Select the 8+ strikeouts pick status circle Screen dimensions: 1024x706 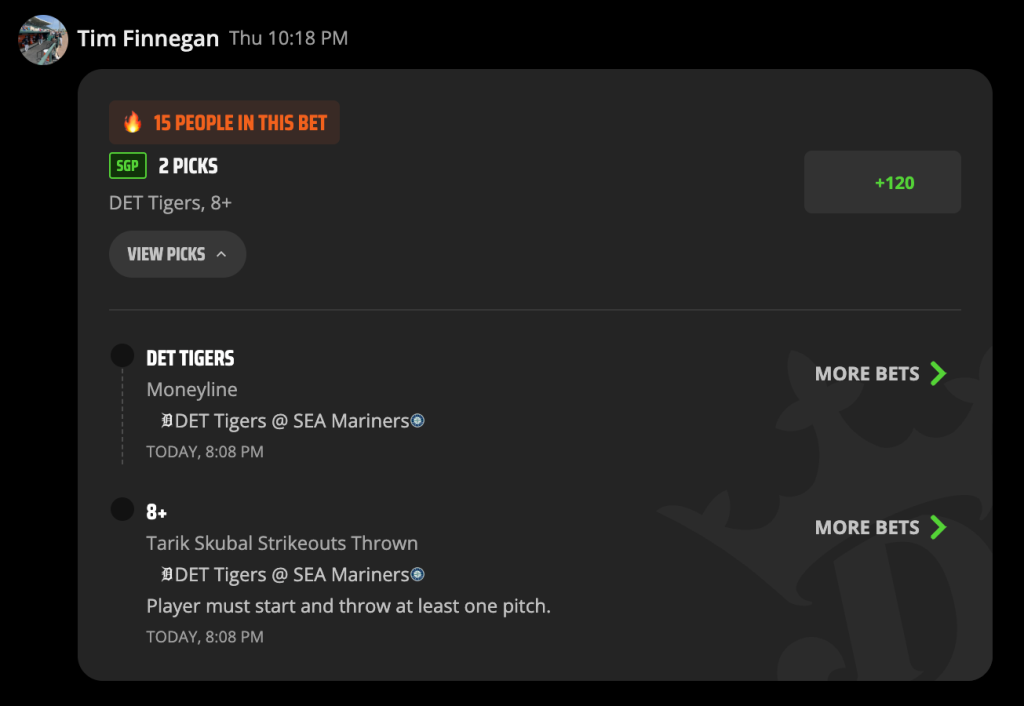coord(122,509)
